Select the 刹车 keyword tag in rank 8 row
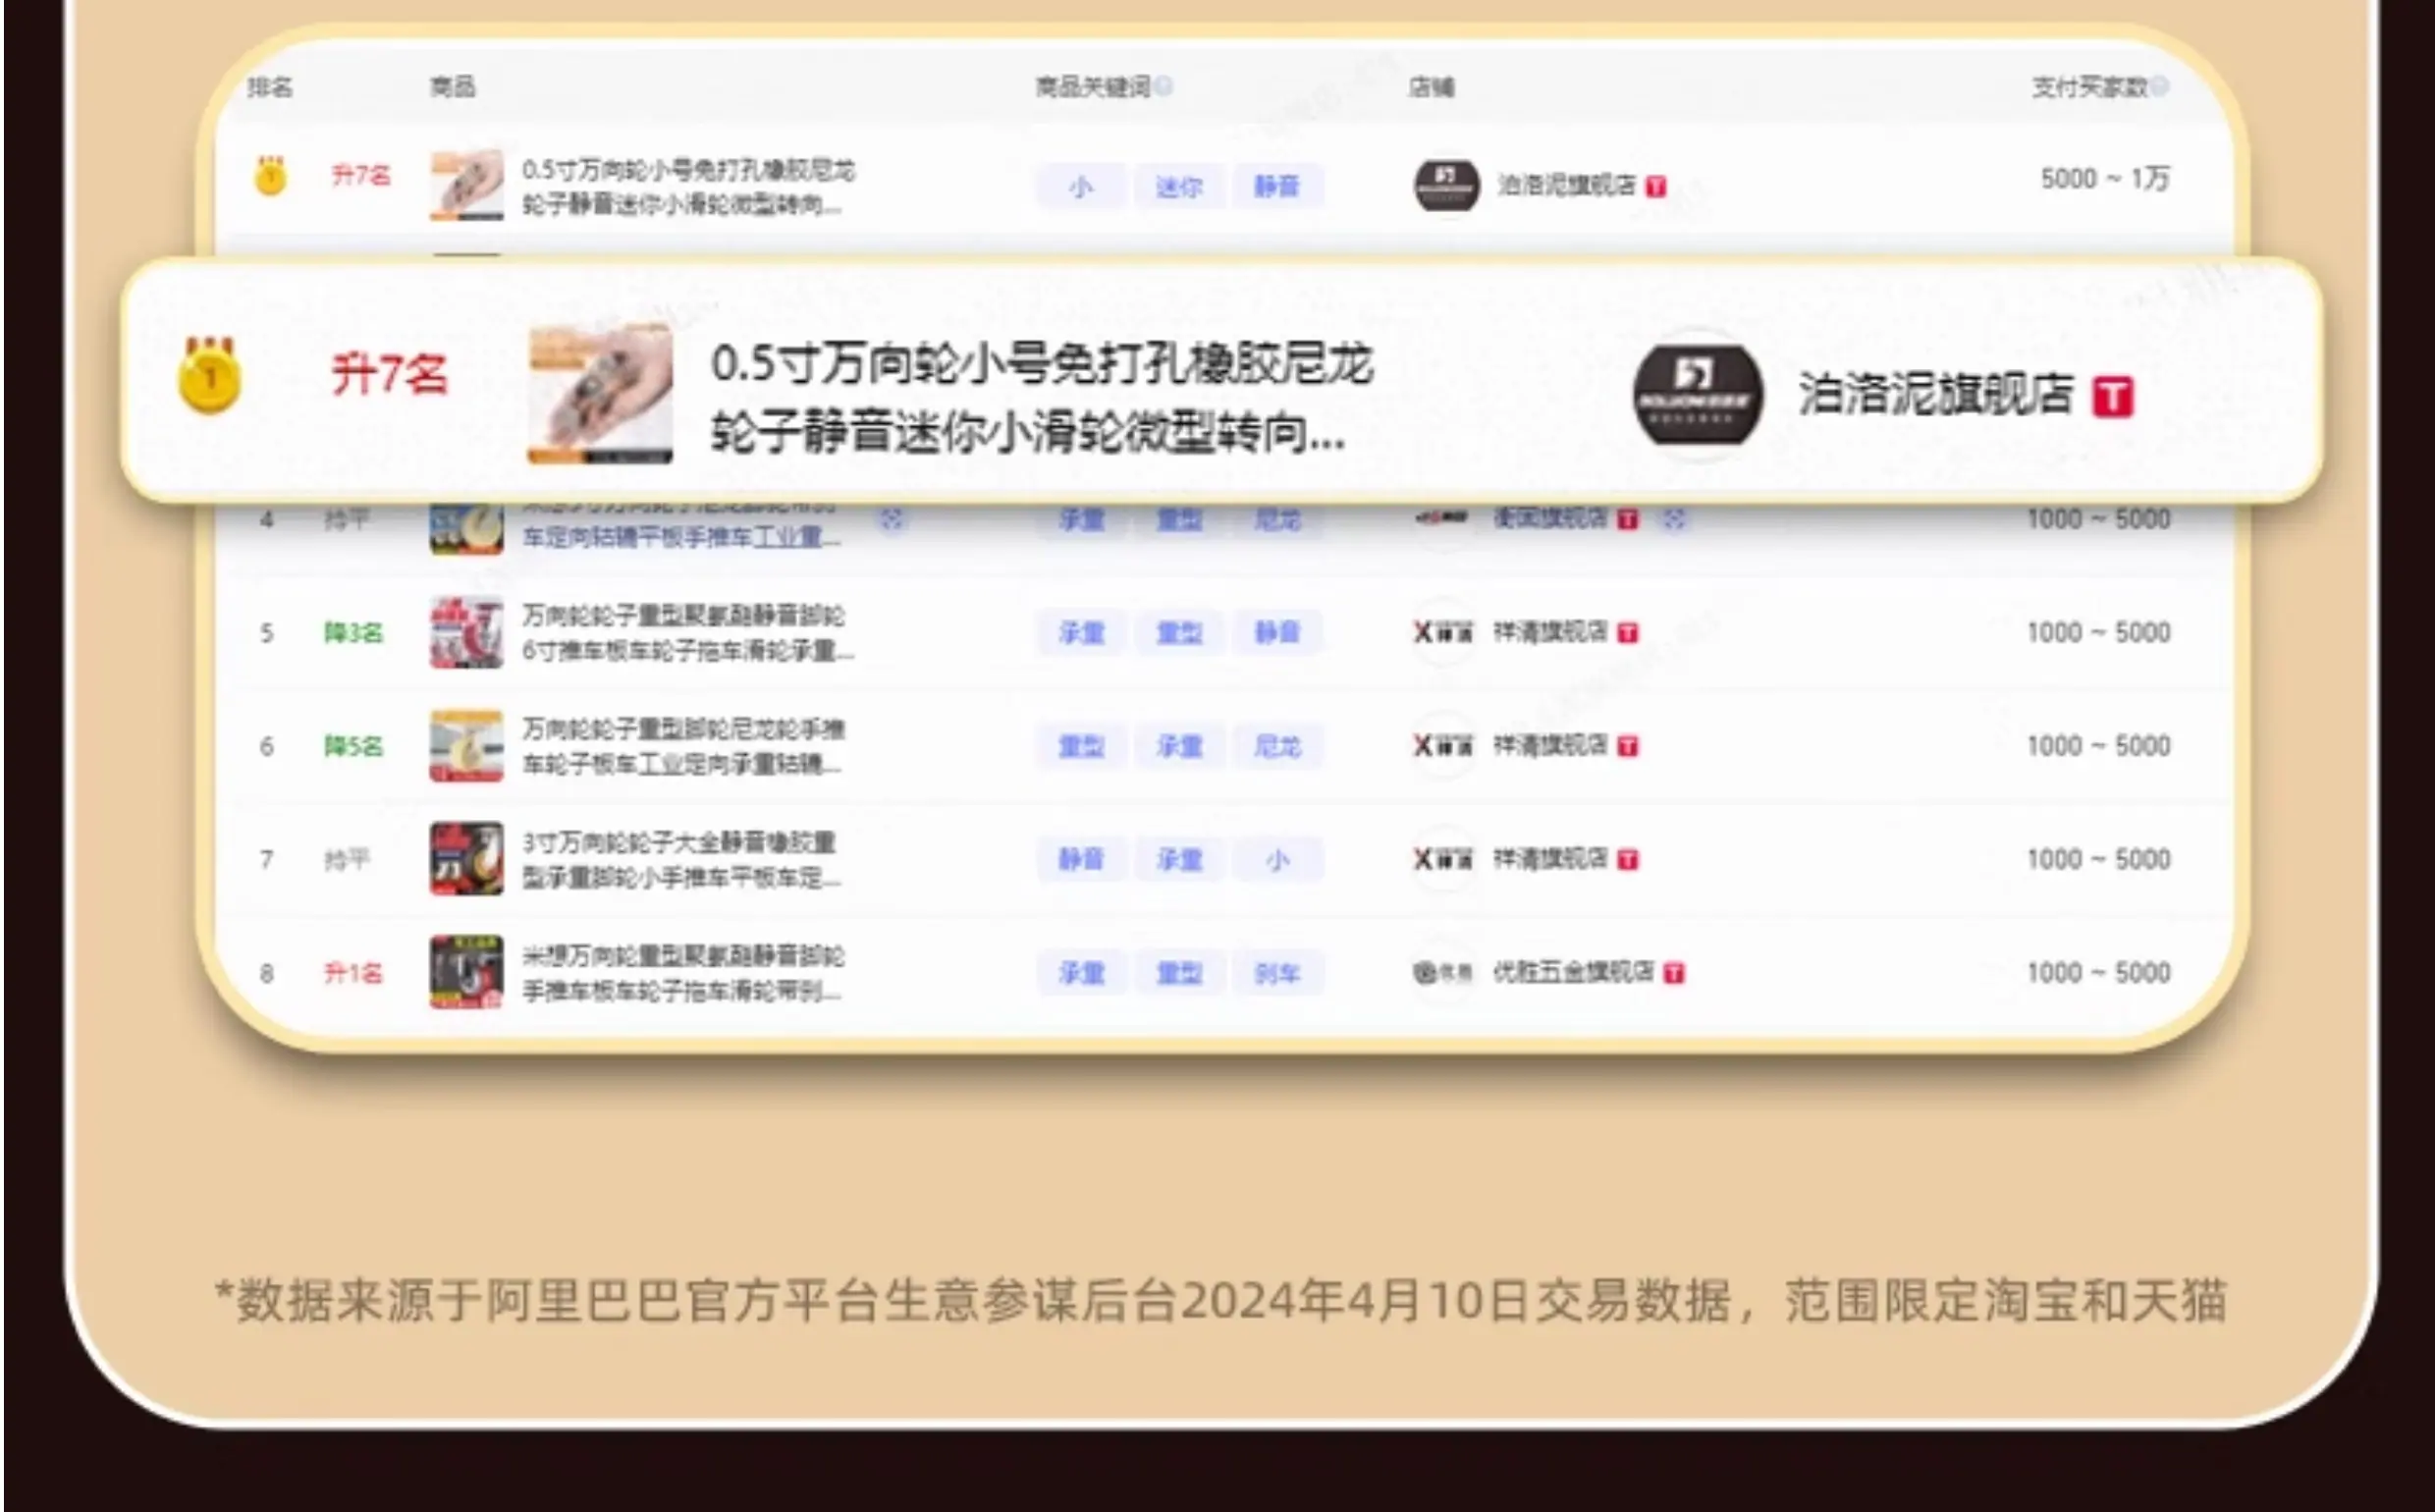The width and height of the screenshot is (2435, 1512). pos(1277,973)
